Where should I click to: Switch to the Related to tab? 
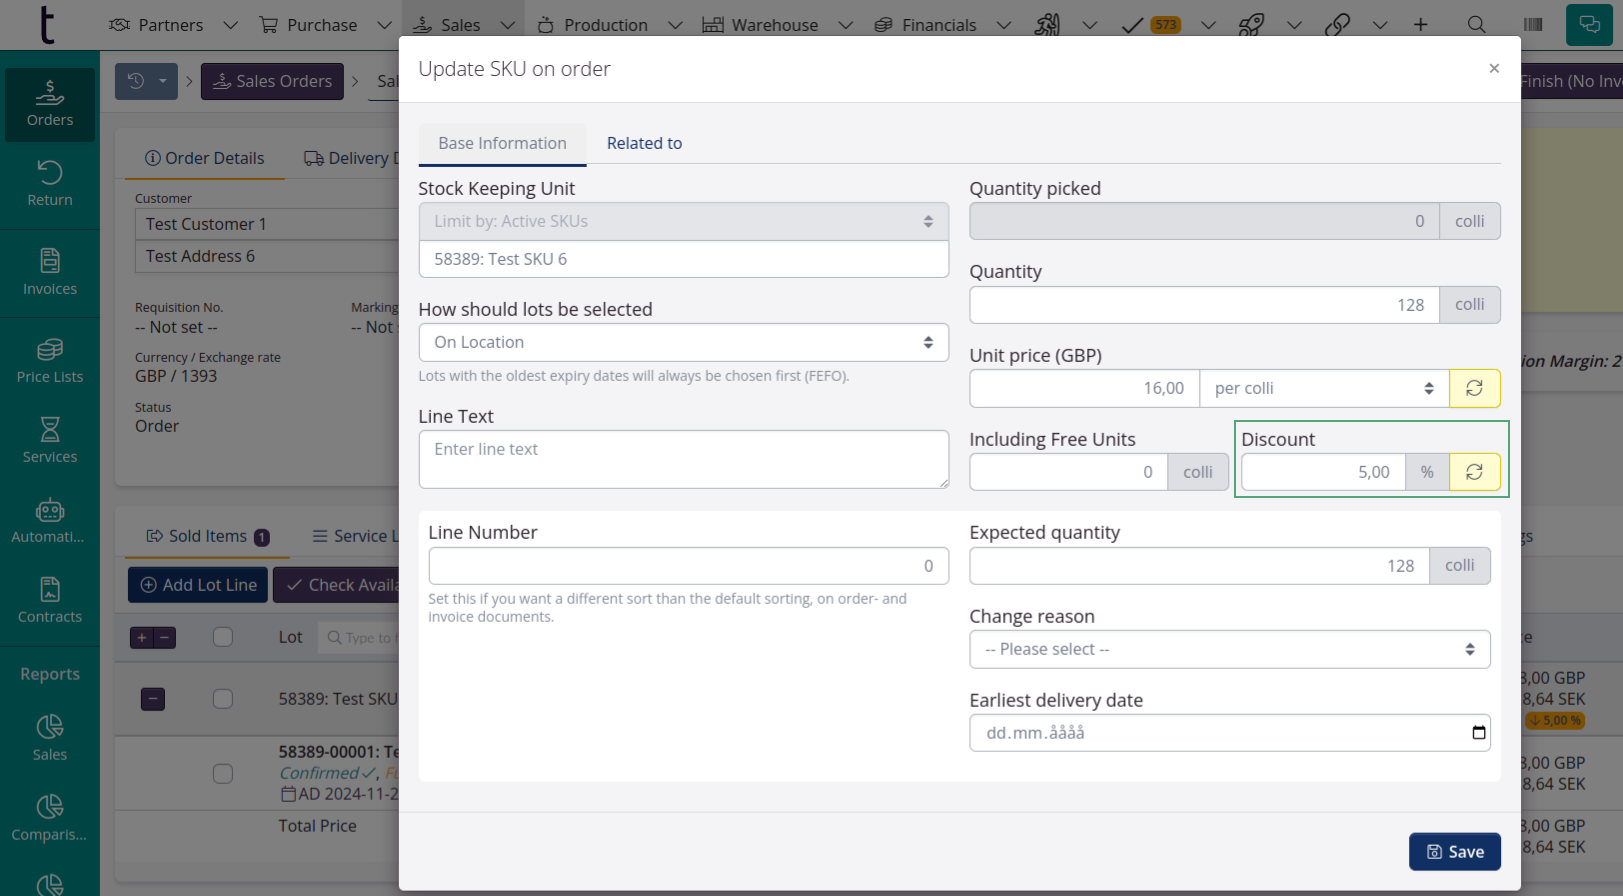coord(644,143)
